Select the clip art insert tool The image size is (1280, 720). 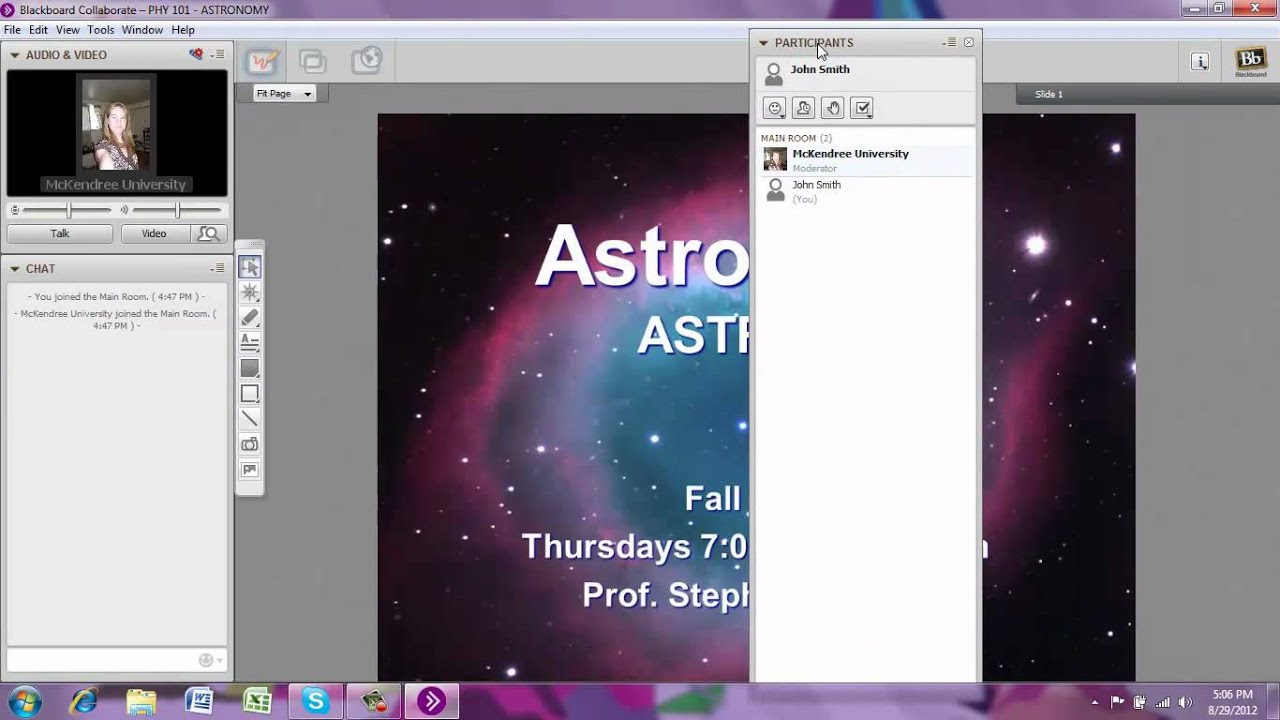250,469
